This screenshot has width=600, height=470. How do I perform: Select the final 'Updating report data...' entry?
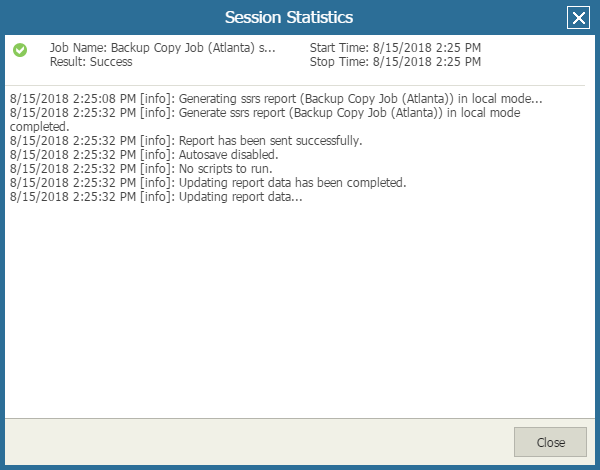click(x=240, y=197)
